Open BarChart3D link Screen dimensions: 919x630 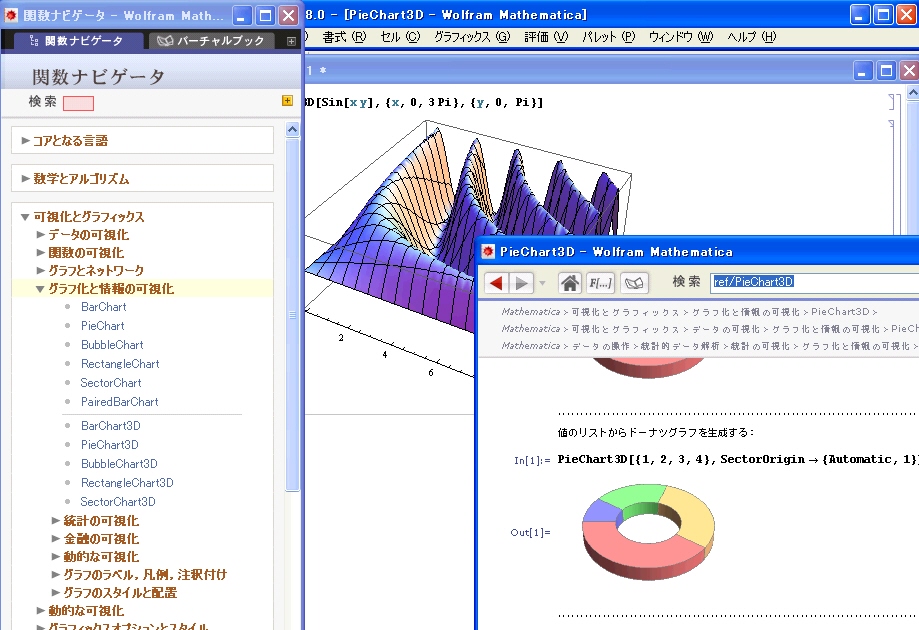tap(111, 426)
